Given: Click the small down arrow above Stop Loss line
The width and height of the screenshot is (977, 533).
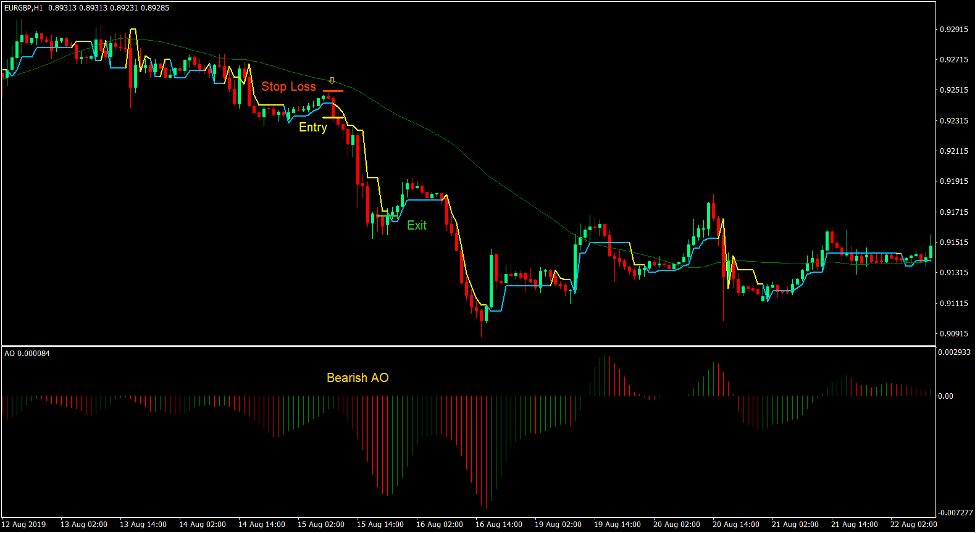Looking at the screenshot, I should (332, 80).
